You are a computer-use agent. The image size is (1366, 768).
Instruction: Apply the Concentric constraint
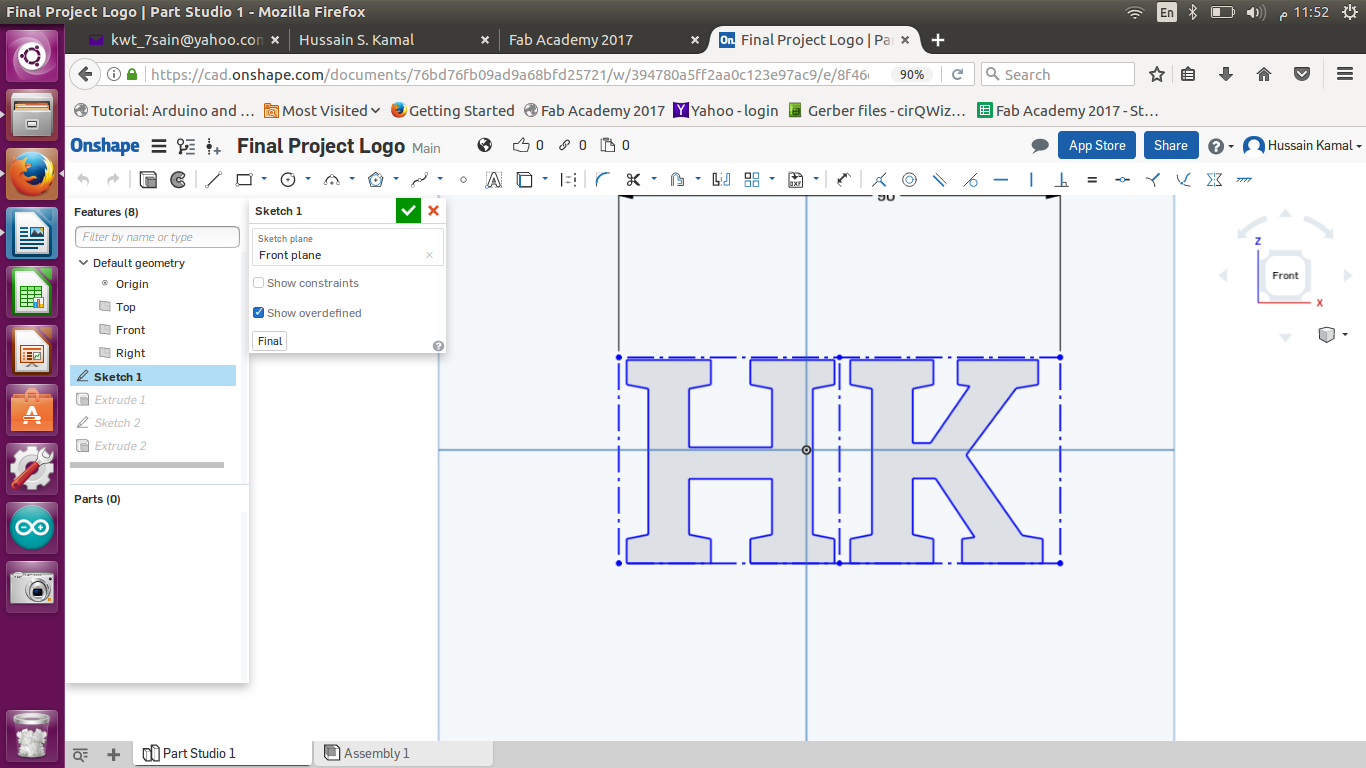pyautogui.click(x=909, y=180)
